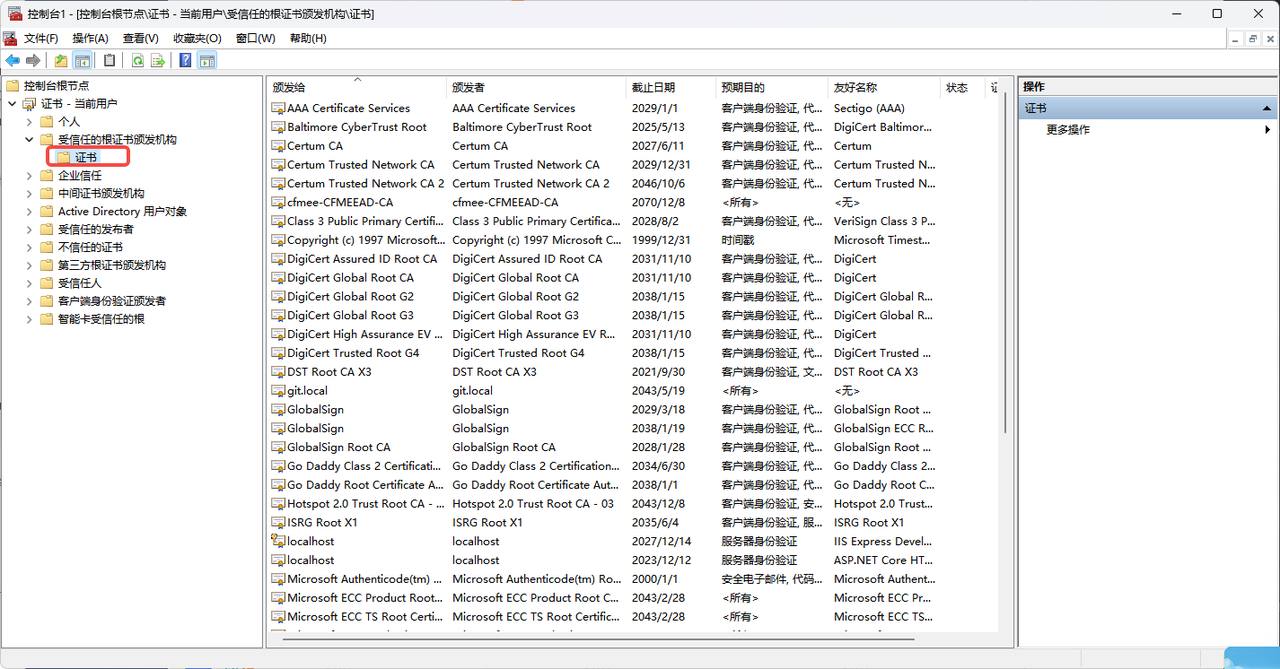Sort by the 颁发给 column header
The height and width of the screenshot is (669, 1280).
click(357, 88)
